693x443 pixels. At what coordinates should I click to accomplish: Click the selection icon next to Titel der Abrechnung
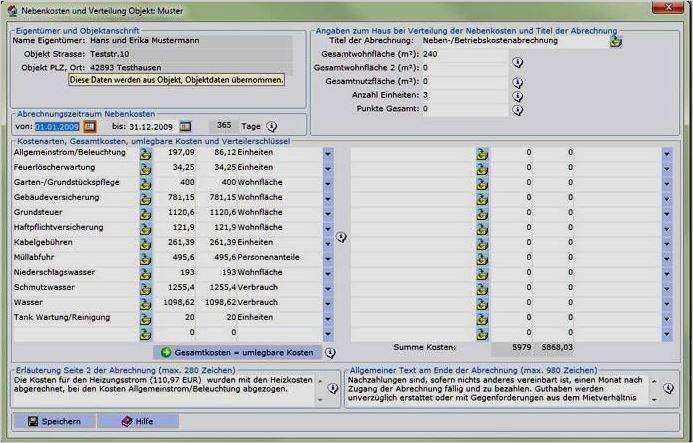pyautogui.click(x=616, y=41)
